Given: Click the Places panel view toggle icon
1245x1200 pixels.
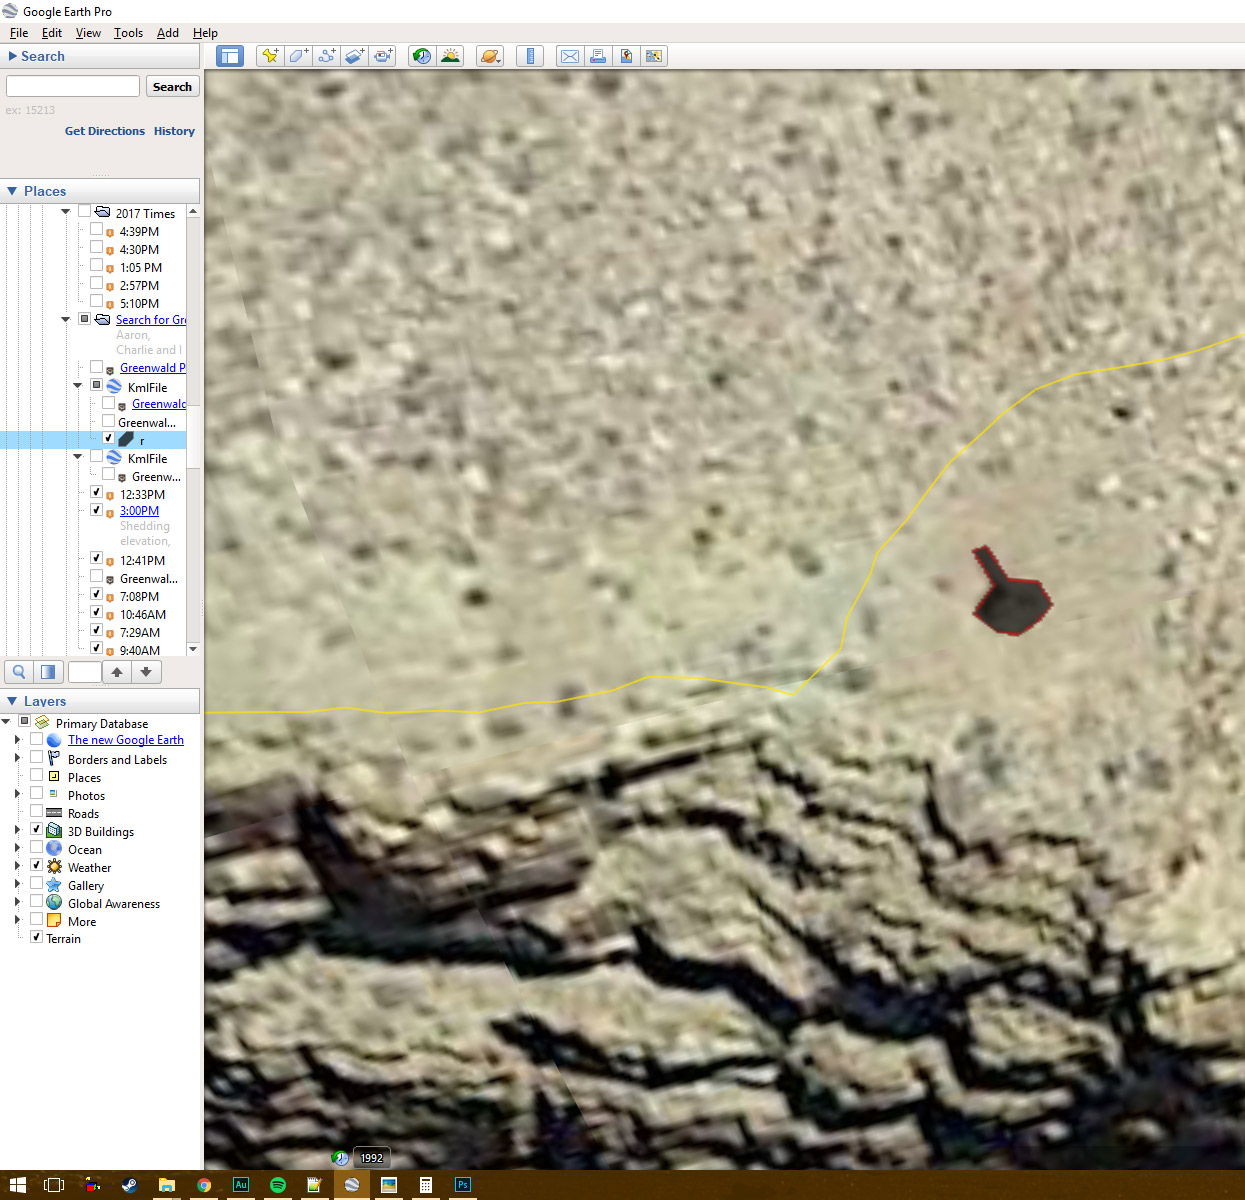Looking at the screenshot, I should click(x=48, y=672).
